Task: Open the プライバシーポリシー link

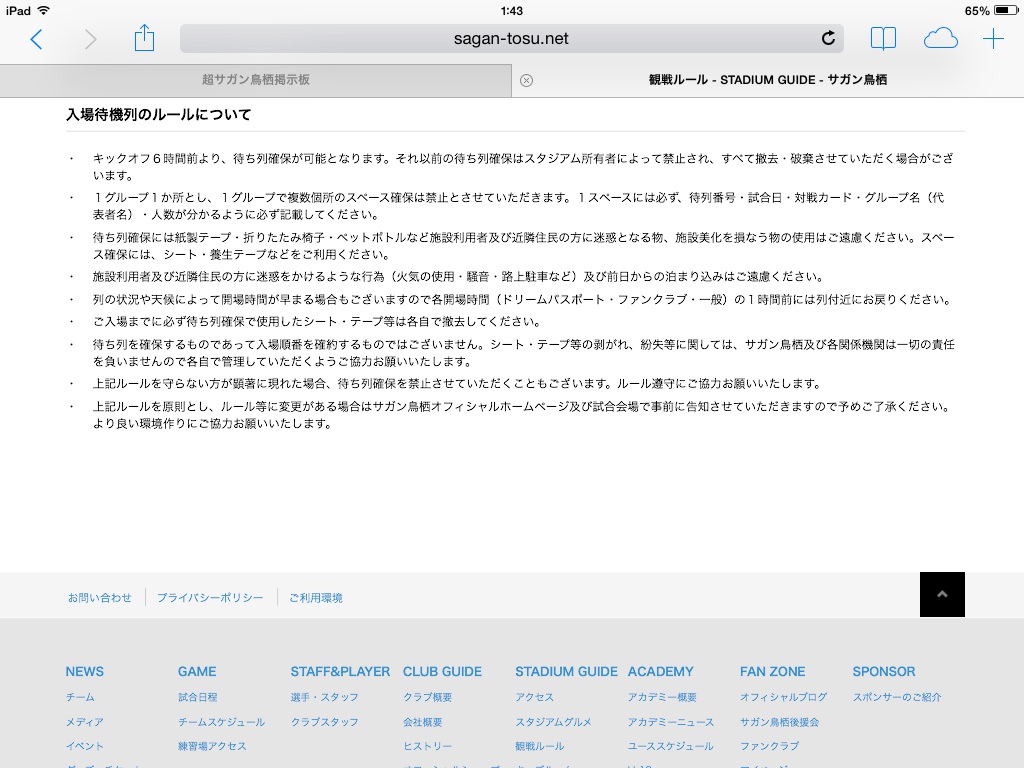Action: (210, 597)
